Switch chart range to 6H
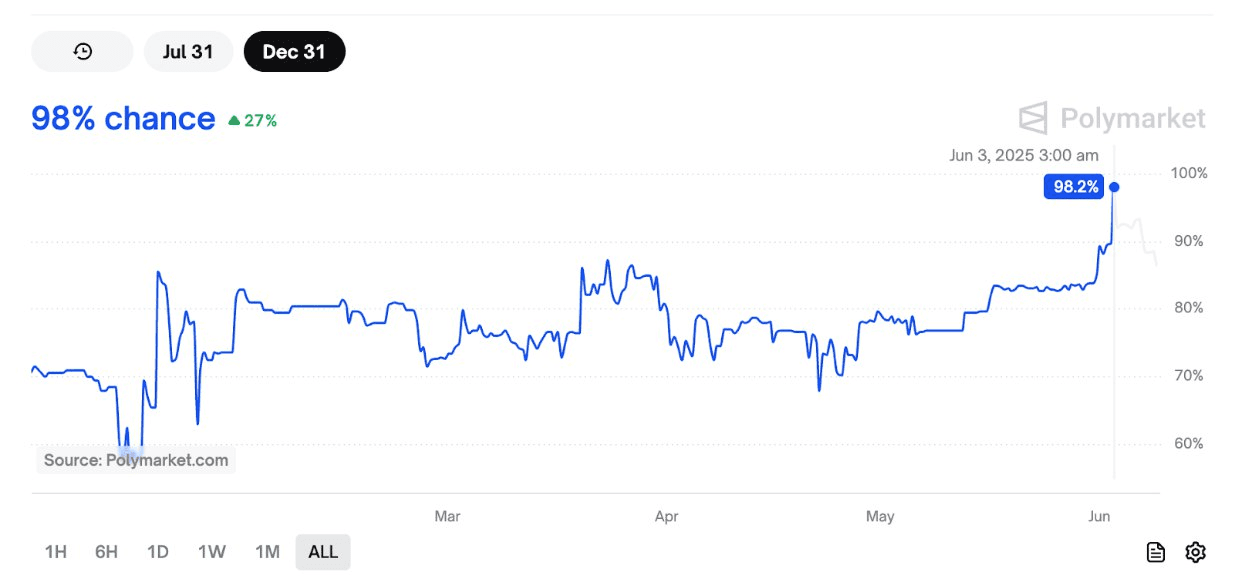The height and width of the screenshot is (582, 1254). pyautogui.click(x=107, y=552)
